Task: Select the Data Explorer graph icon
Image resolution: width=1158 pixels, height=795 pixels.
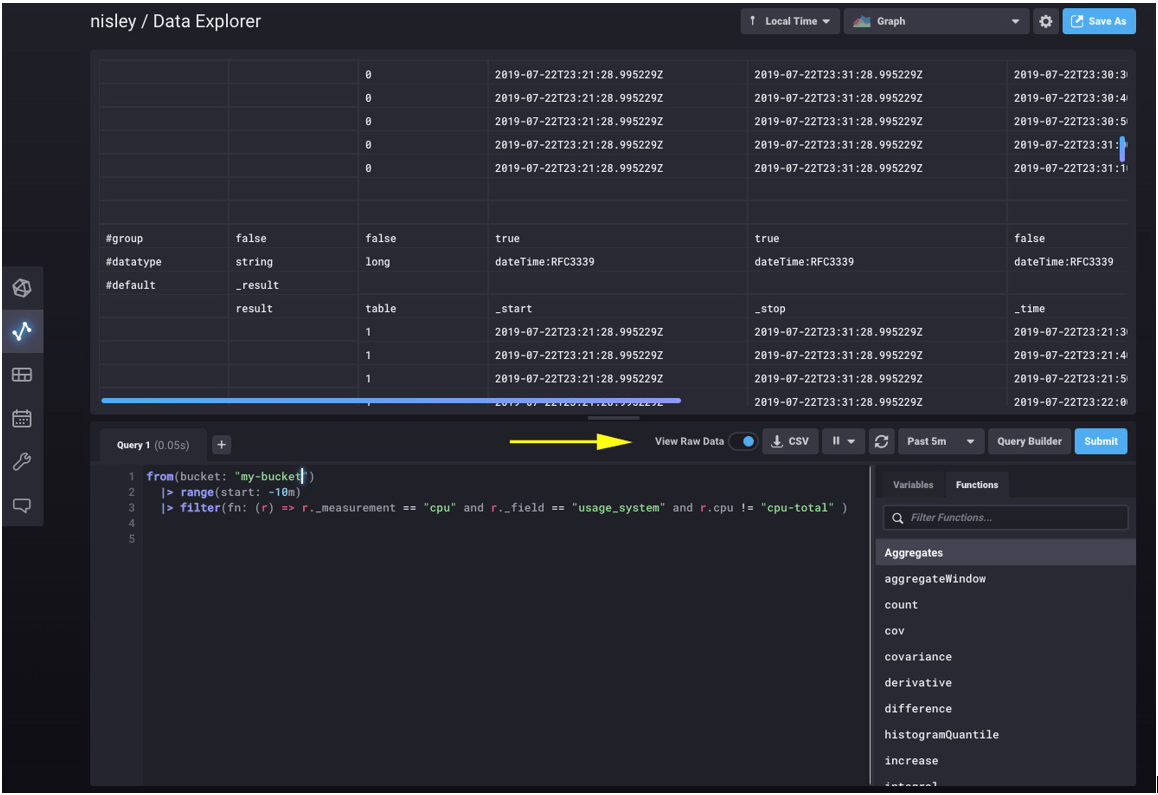Action: click(x=23, y=331)
